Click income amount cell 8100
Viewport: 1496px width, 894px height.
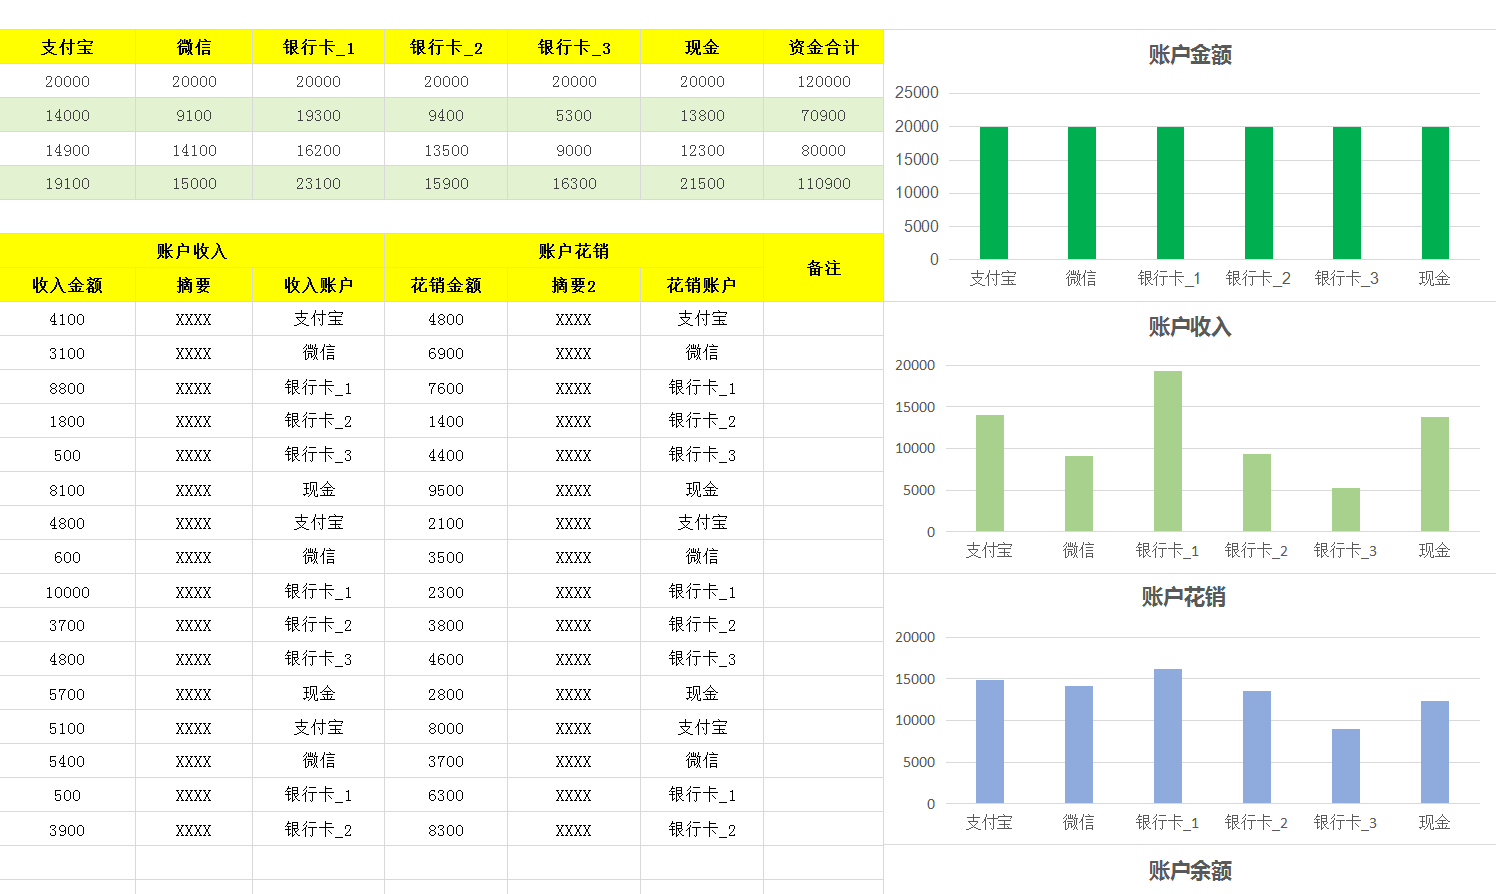click(67, 490)
